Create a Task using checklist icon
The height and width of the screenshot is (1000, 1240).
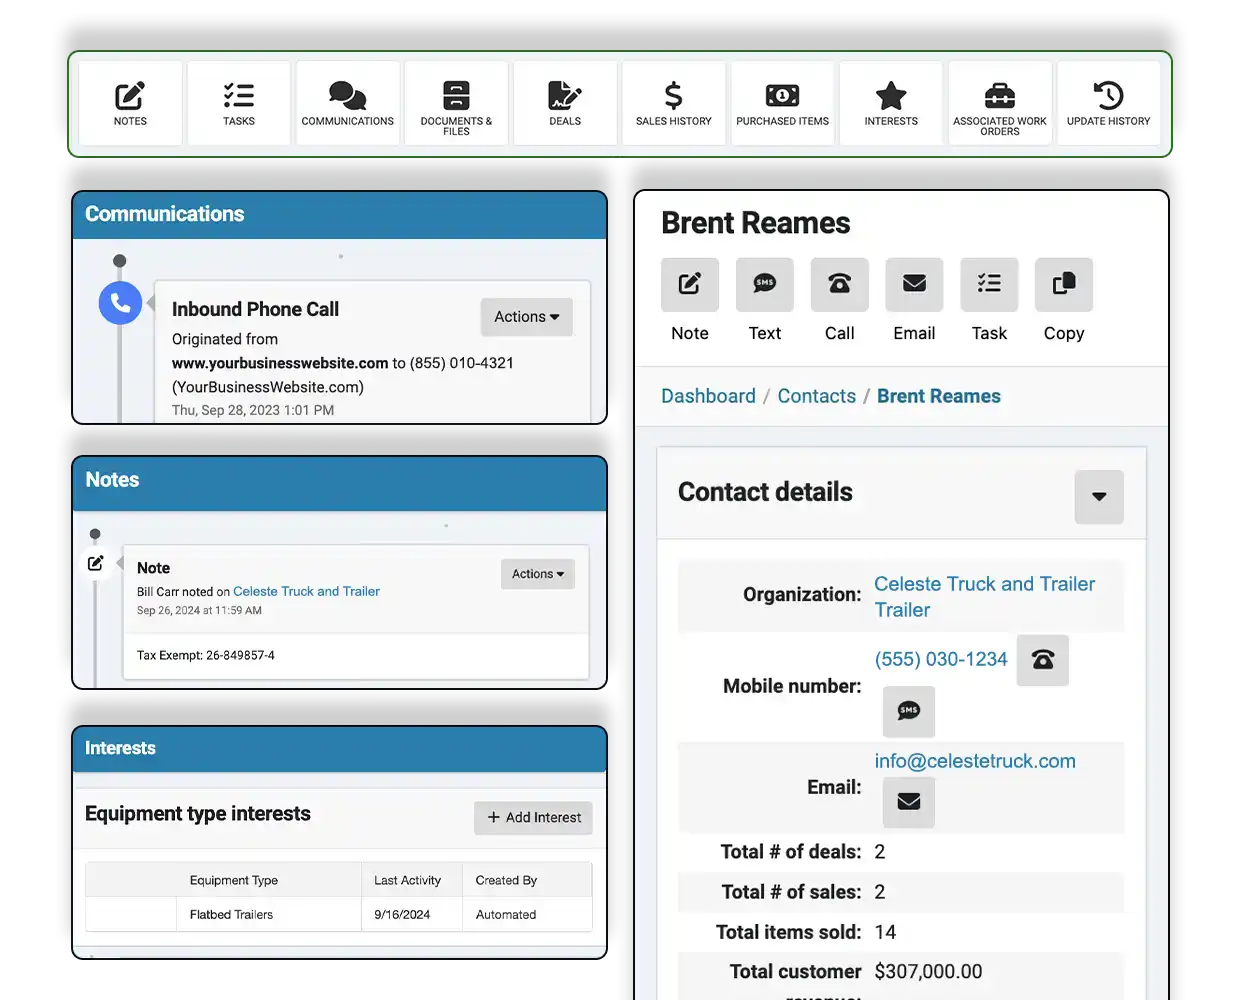point(989,285)
